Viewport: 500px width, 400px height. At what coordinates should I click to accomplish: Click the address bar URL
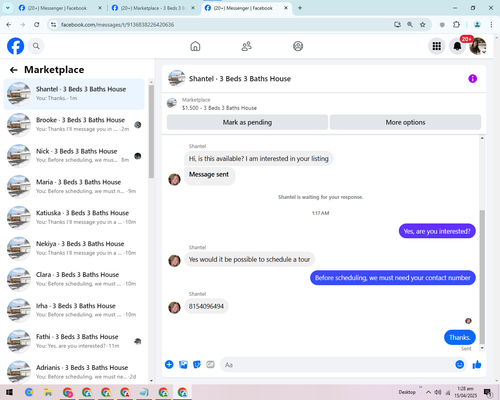point(117,25)
